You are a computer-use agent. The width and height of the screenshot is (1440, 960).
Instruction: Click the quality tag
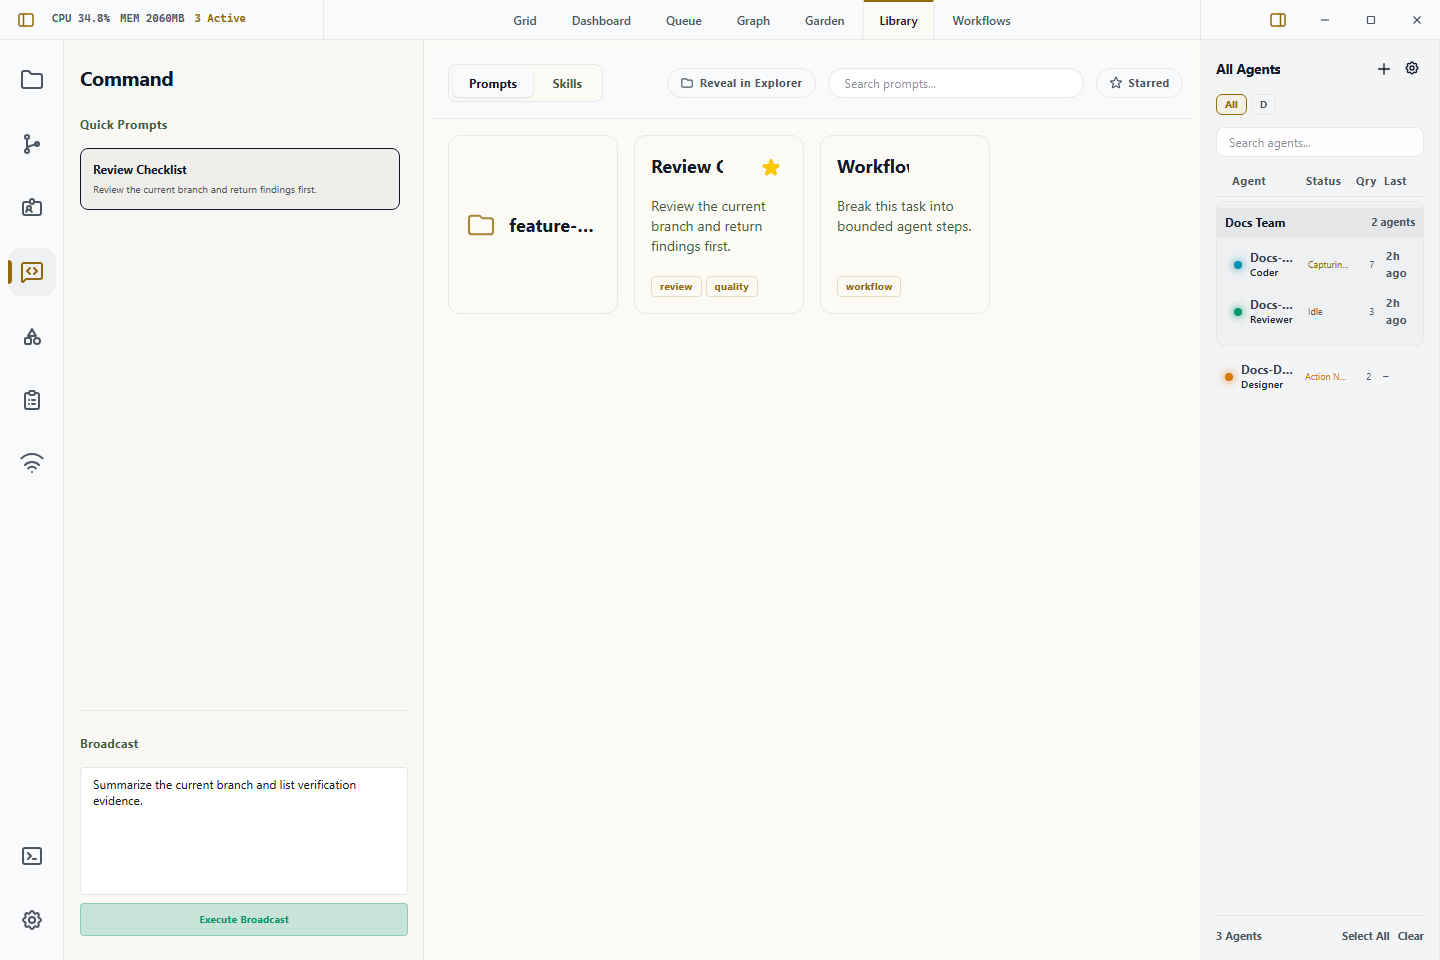click(x=732, y=287)
